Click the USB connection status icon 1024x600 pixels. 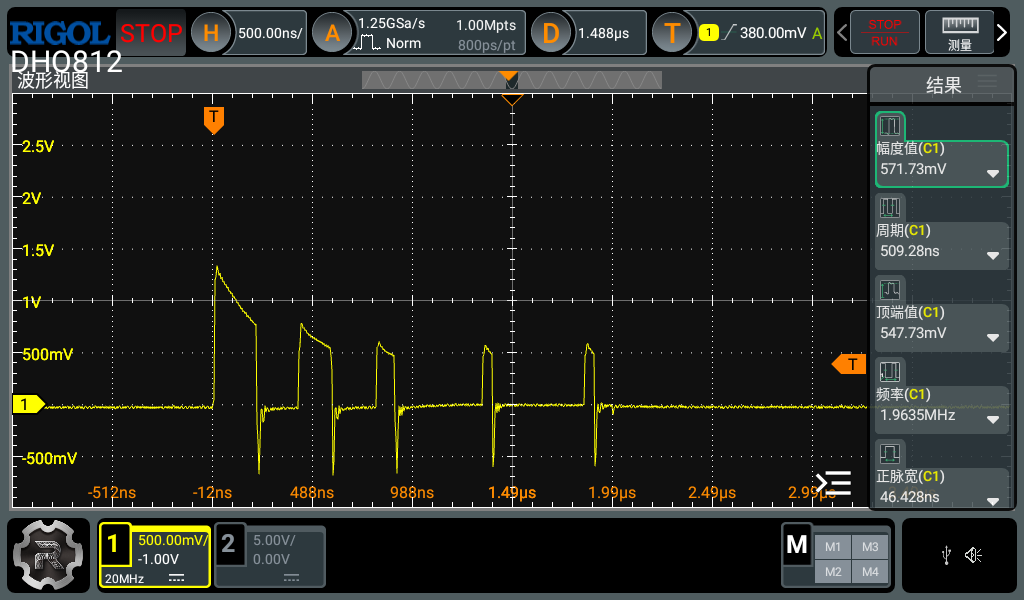point(946,556)
